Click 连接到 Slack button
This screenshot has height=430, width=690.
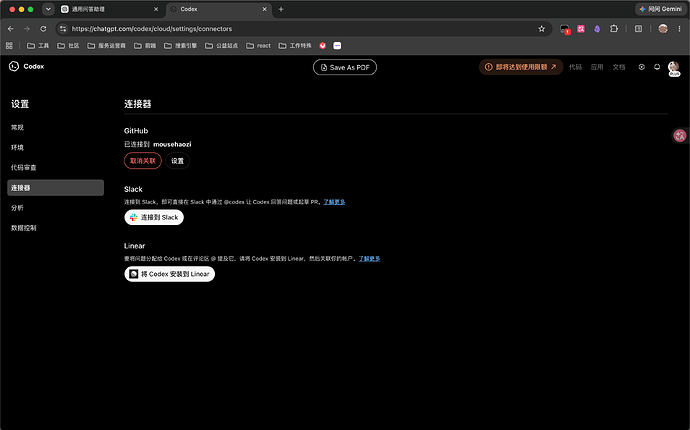(x=154, y=217)
